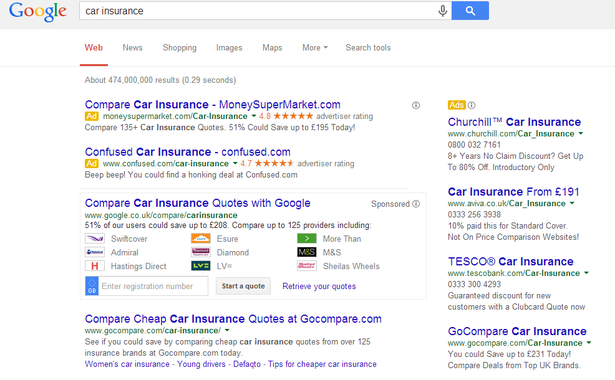
Task: Focus Enter registration number field
Action: 153,286
